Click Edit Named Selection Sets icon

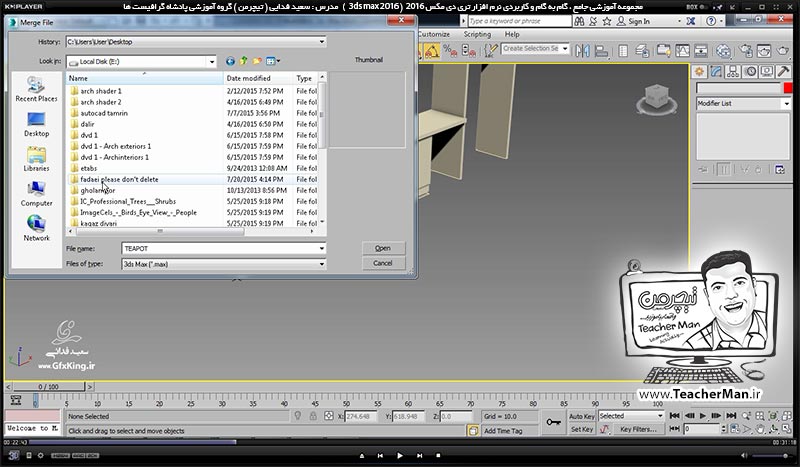click(x=490, y=51)
